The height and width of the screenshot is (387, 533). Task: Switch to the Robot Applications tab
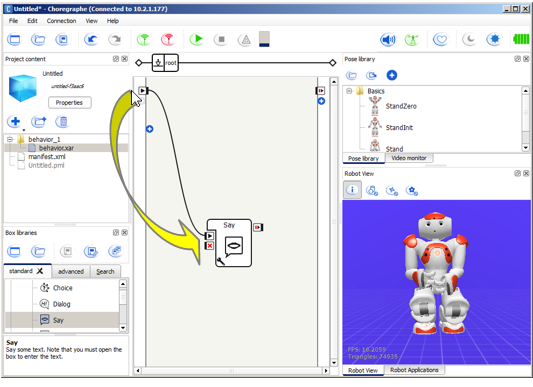(414, 370)
